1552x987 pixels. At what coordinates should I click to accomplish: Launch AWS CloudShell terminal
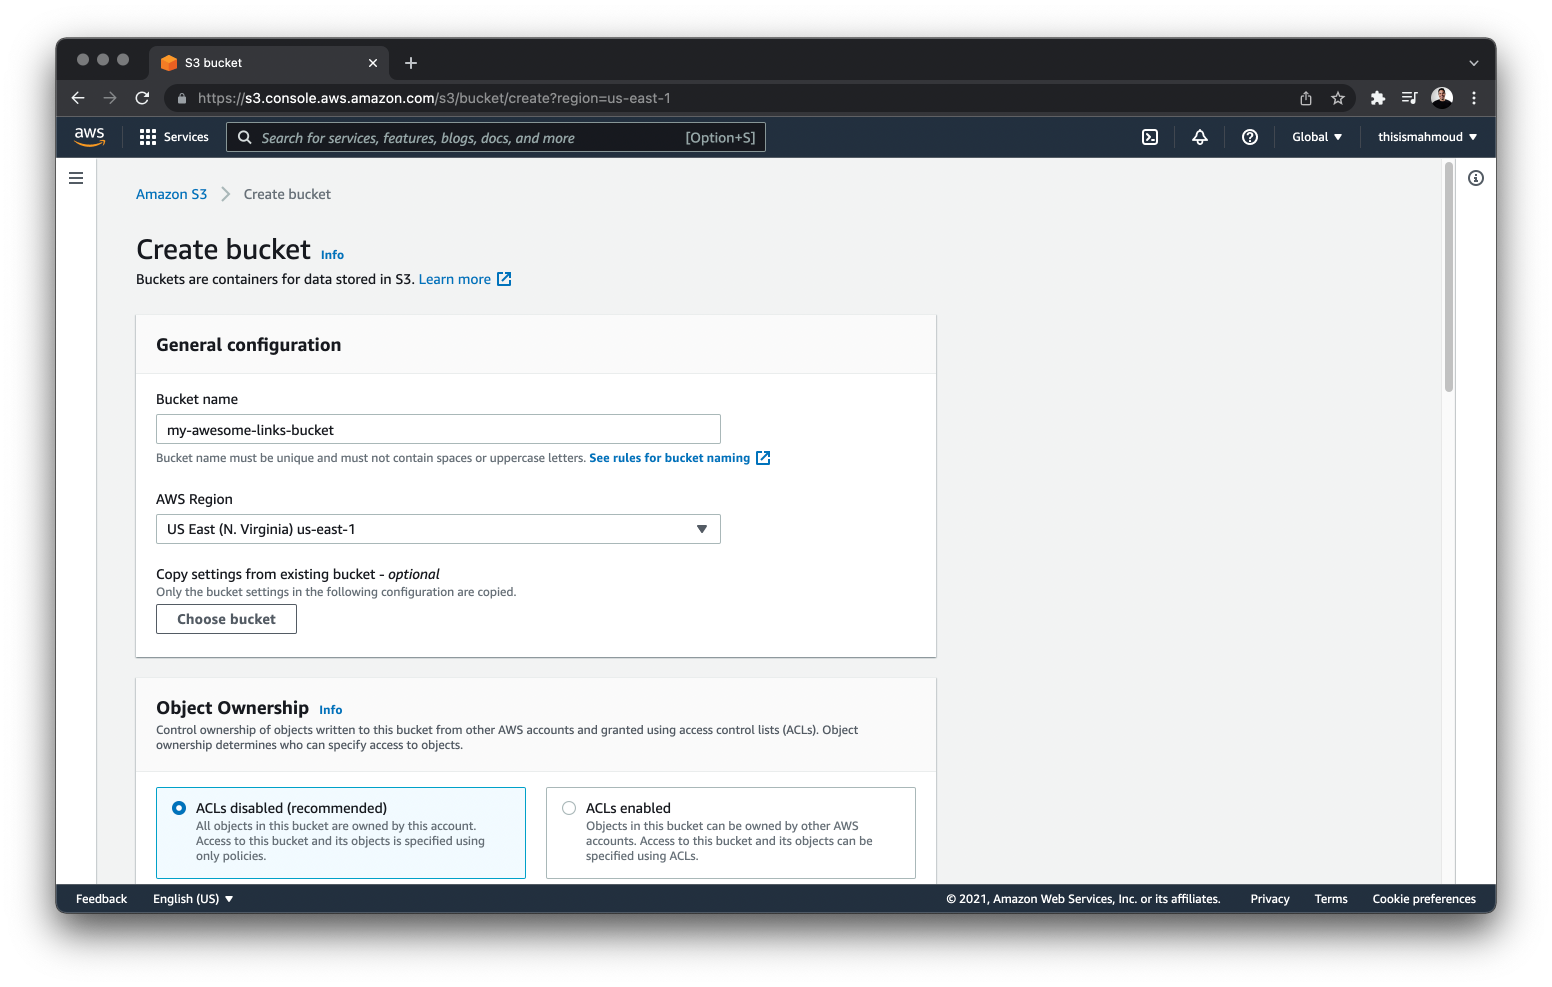click(x=1149, y=136)
